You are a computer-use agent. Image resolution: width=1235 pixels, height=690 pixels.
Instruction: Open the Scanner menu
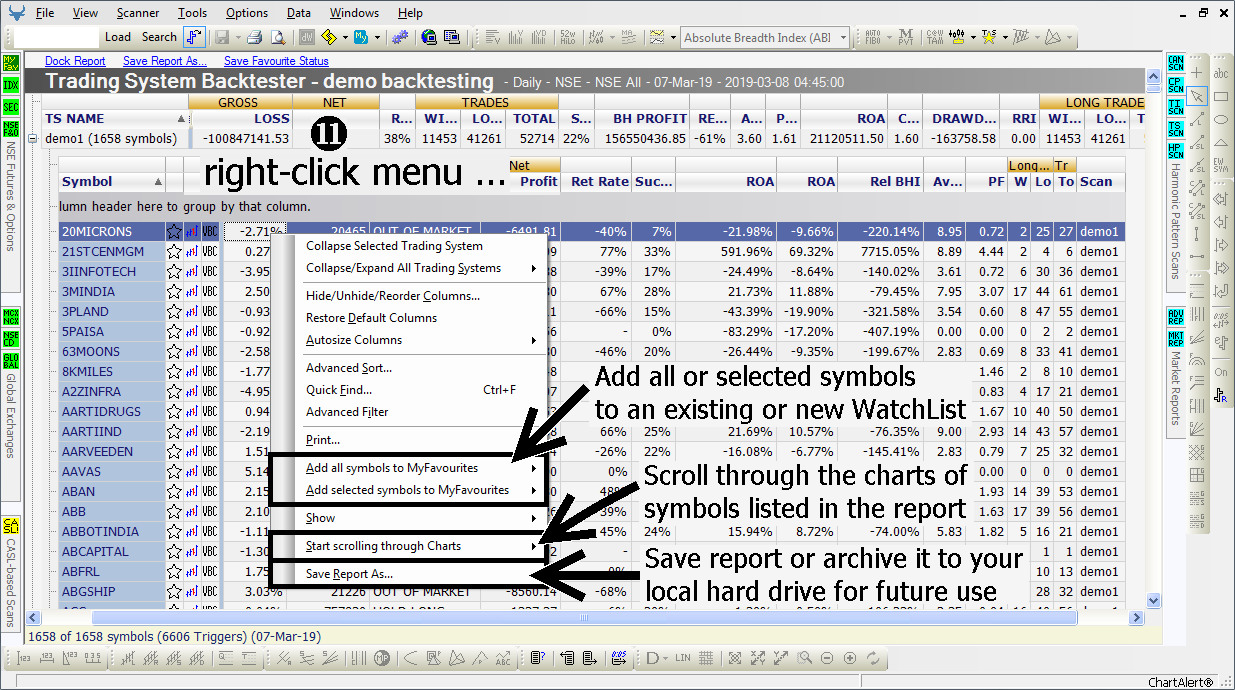pyautogui.click(x=137, y=13)
